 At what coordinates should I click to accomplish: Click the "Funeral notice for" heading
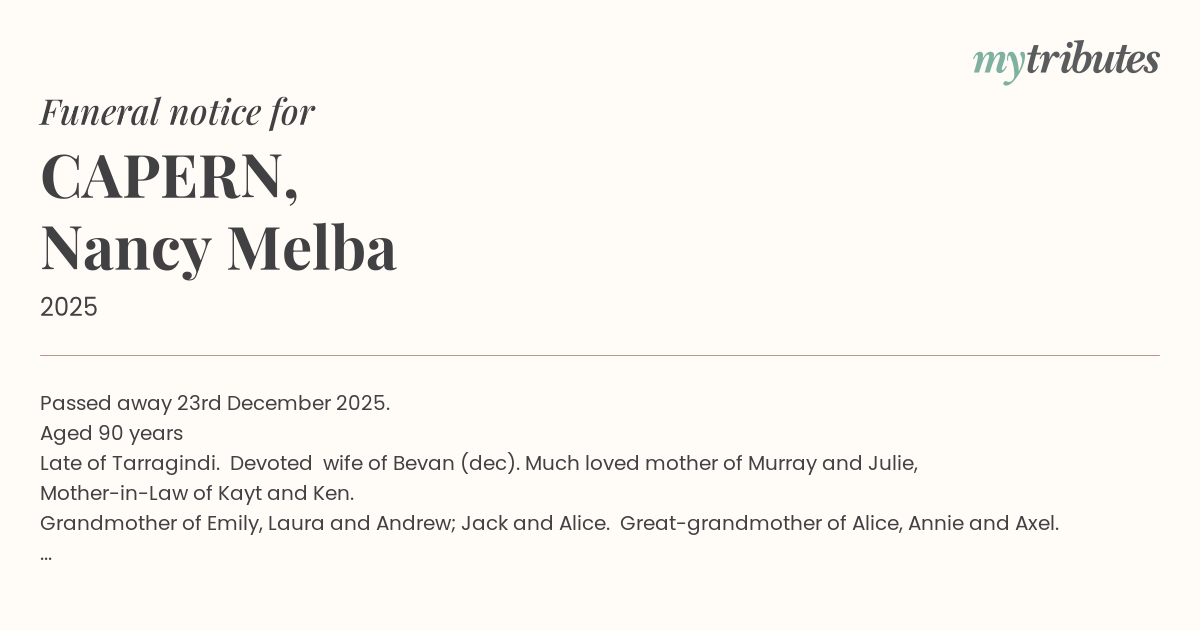click(x=177, y=112)
